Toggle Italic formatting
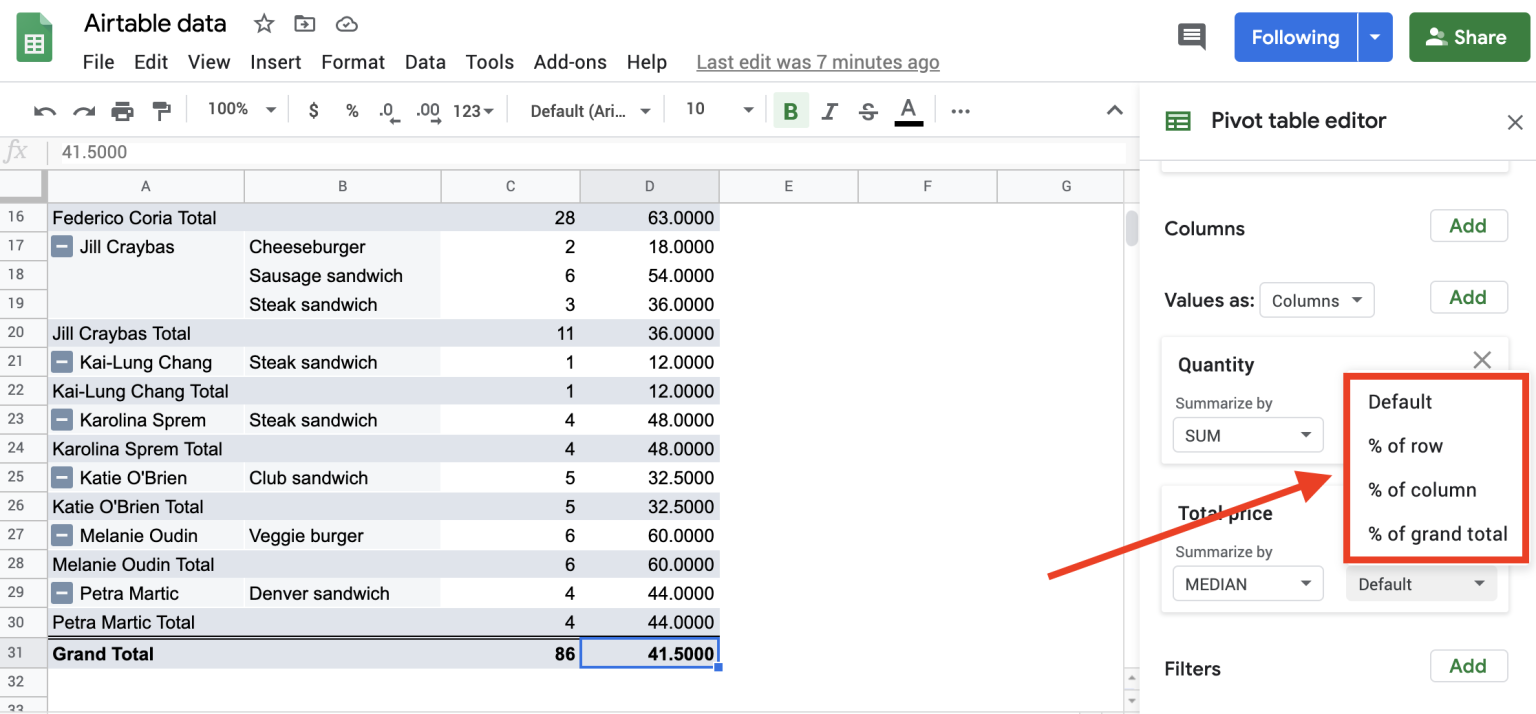1536x714 pixels. (x=829, y=110)
